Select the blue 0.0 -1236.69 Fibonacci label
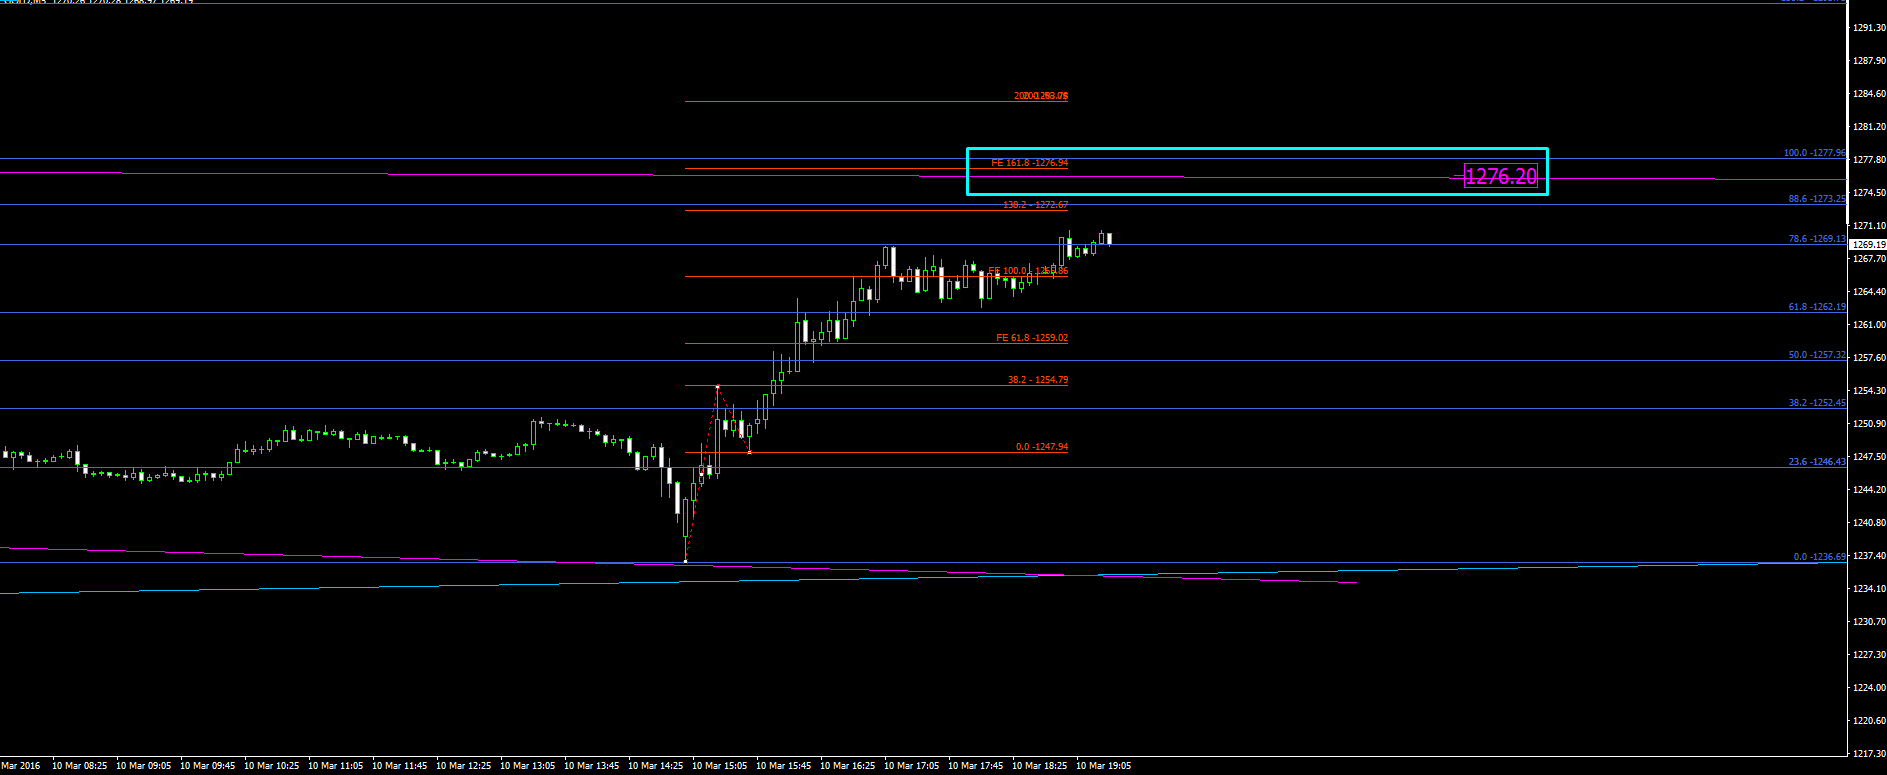Image resolution: width=1887 pixels, height=775 pixels. point(1820,557)
